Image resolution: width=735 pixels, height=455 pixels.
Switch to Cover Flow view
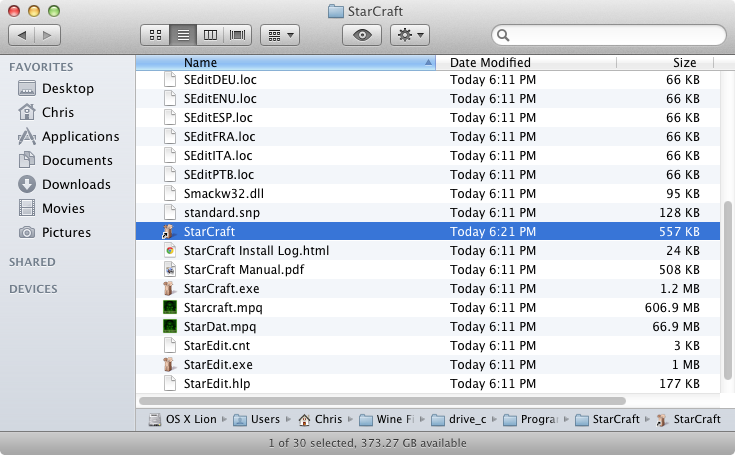click(x=238, y=35)
